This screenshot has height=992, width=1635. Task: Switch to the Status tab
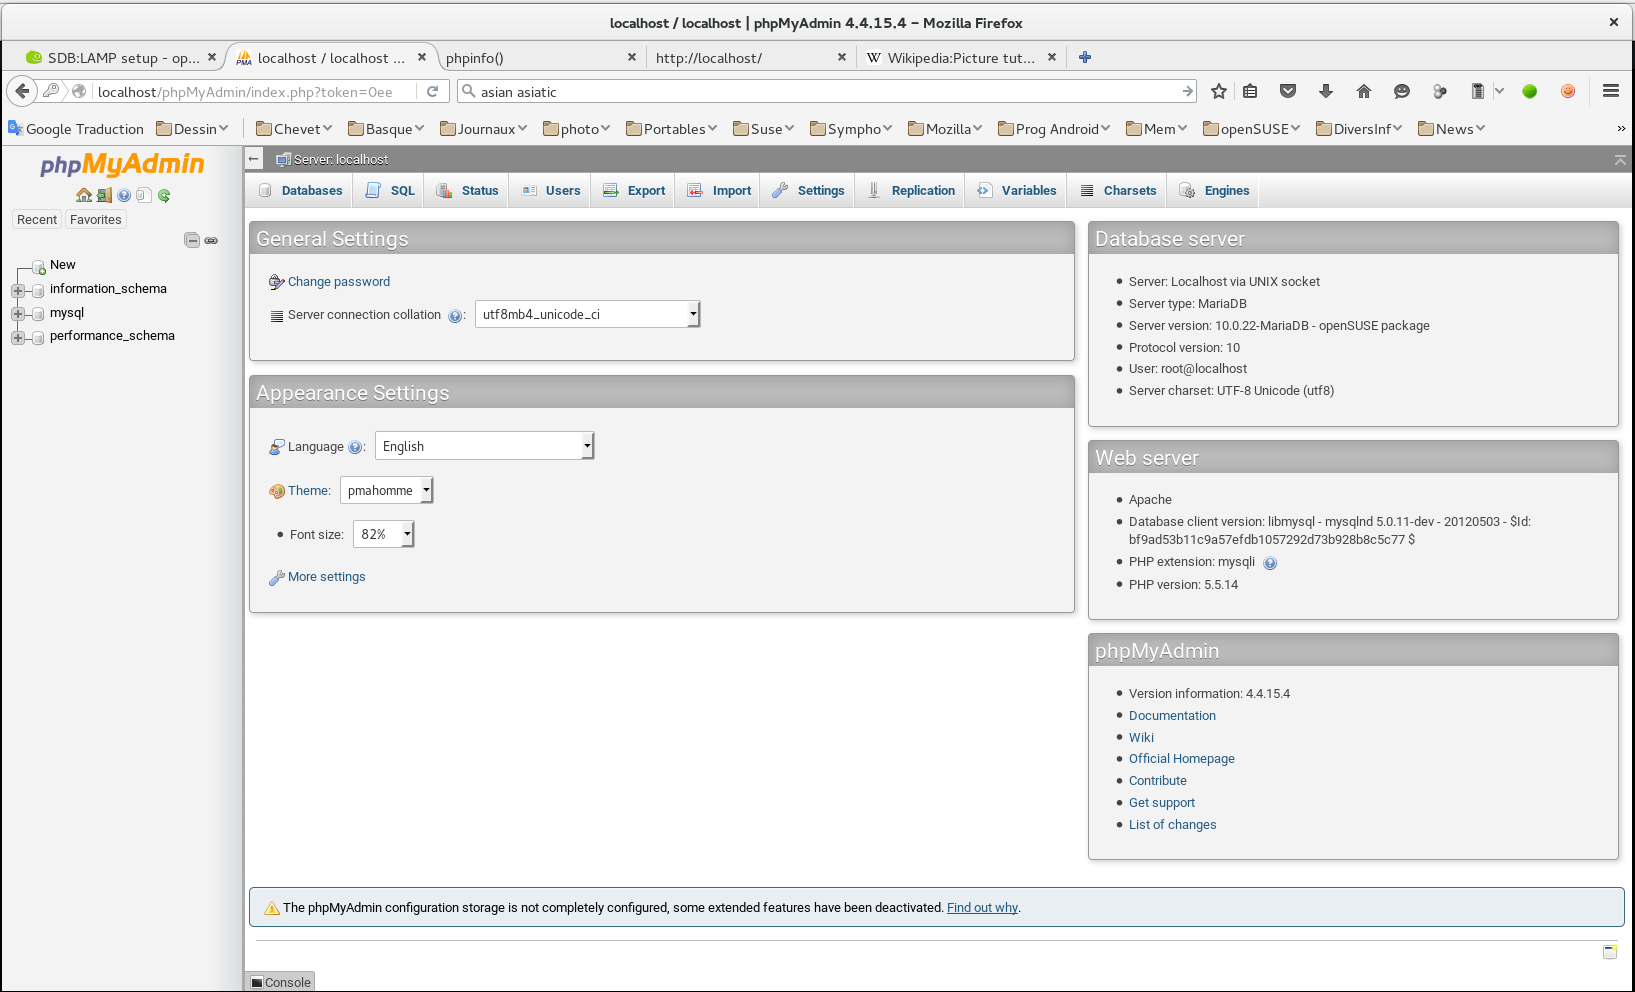467,190
